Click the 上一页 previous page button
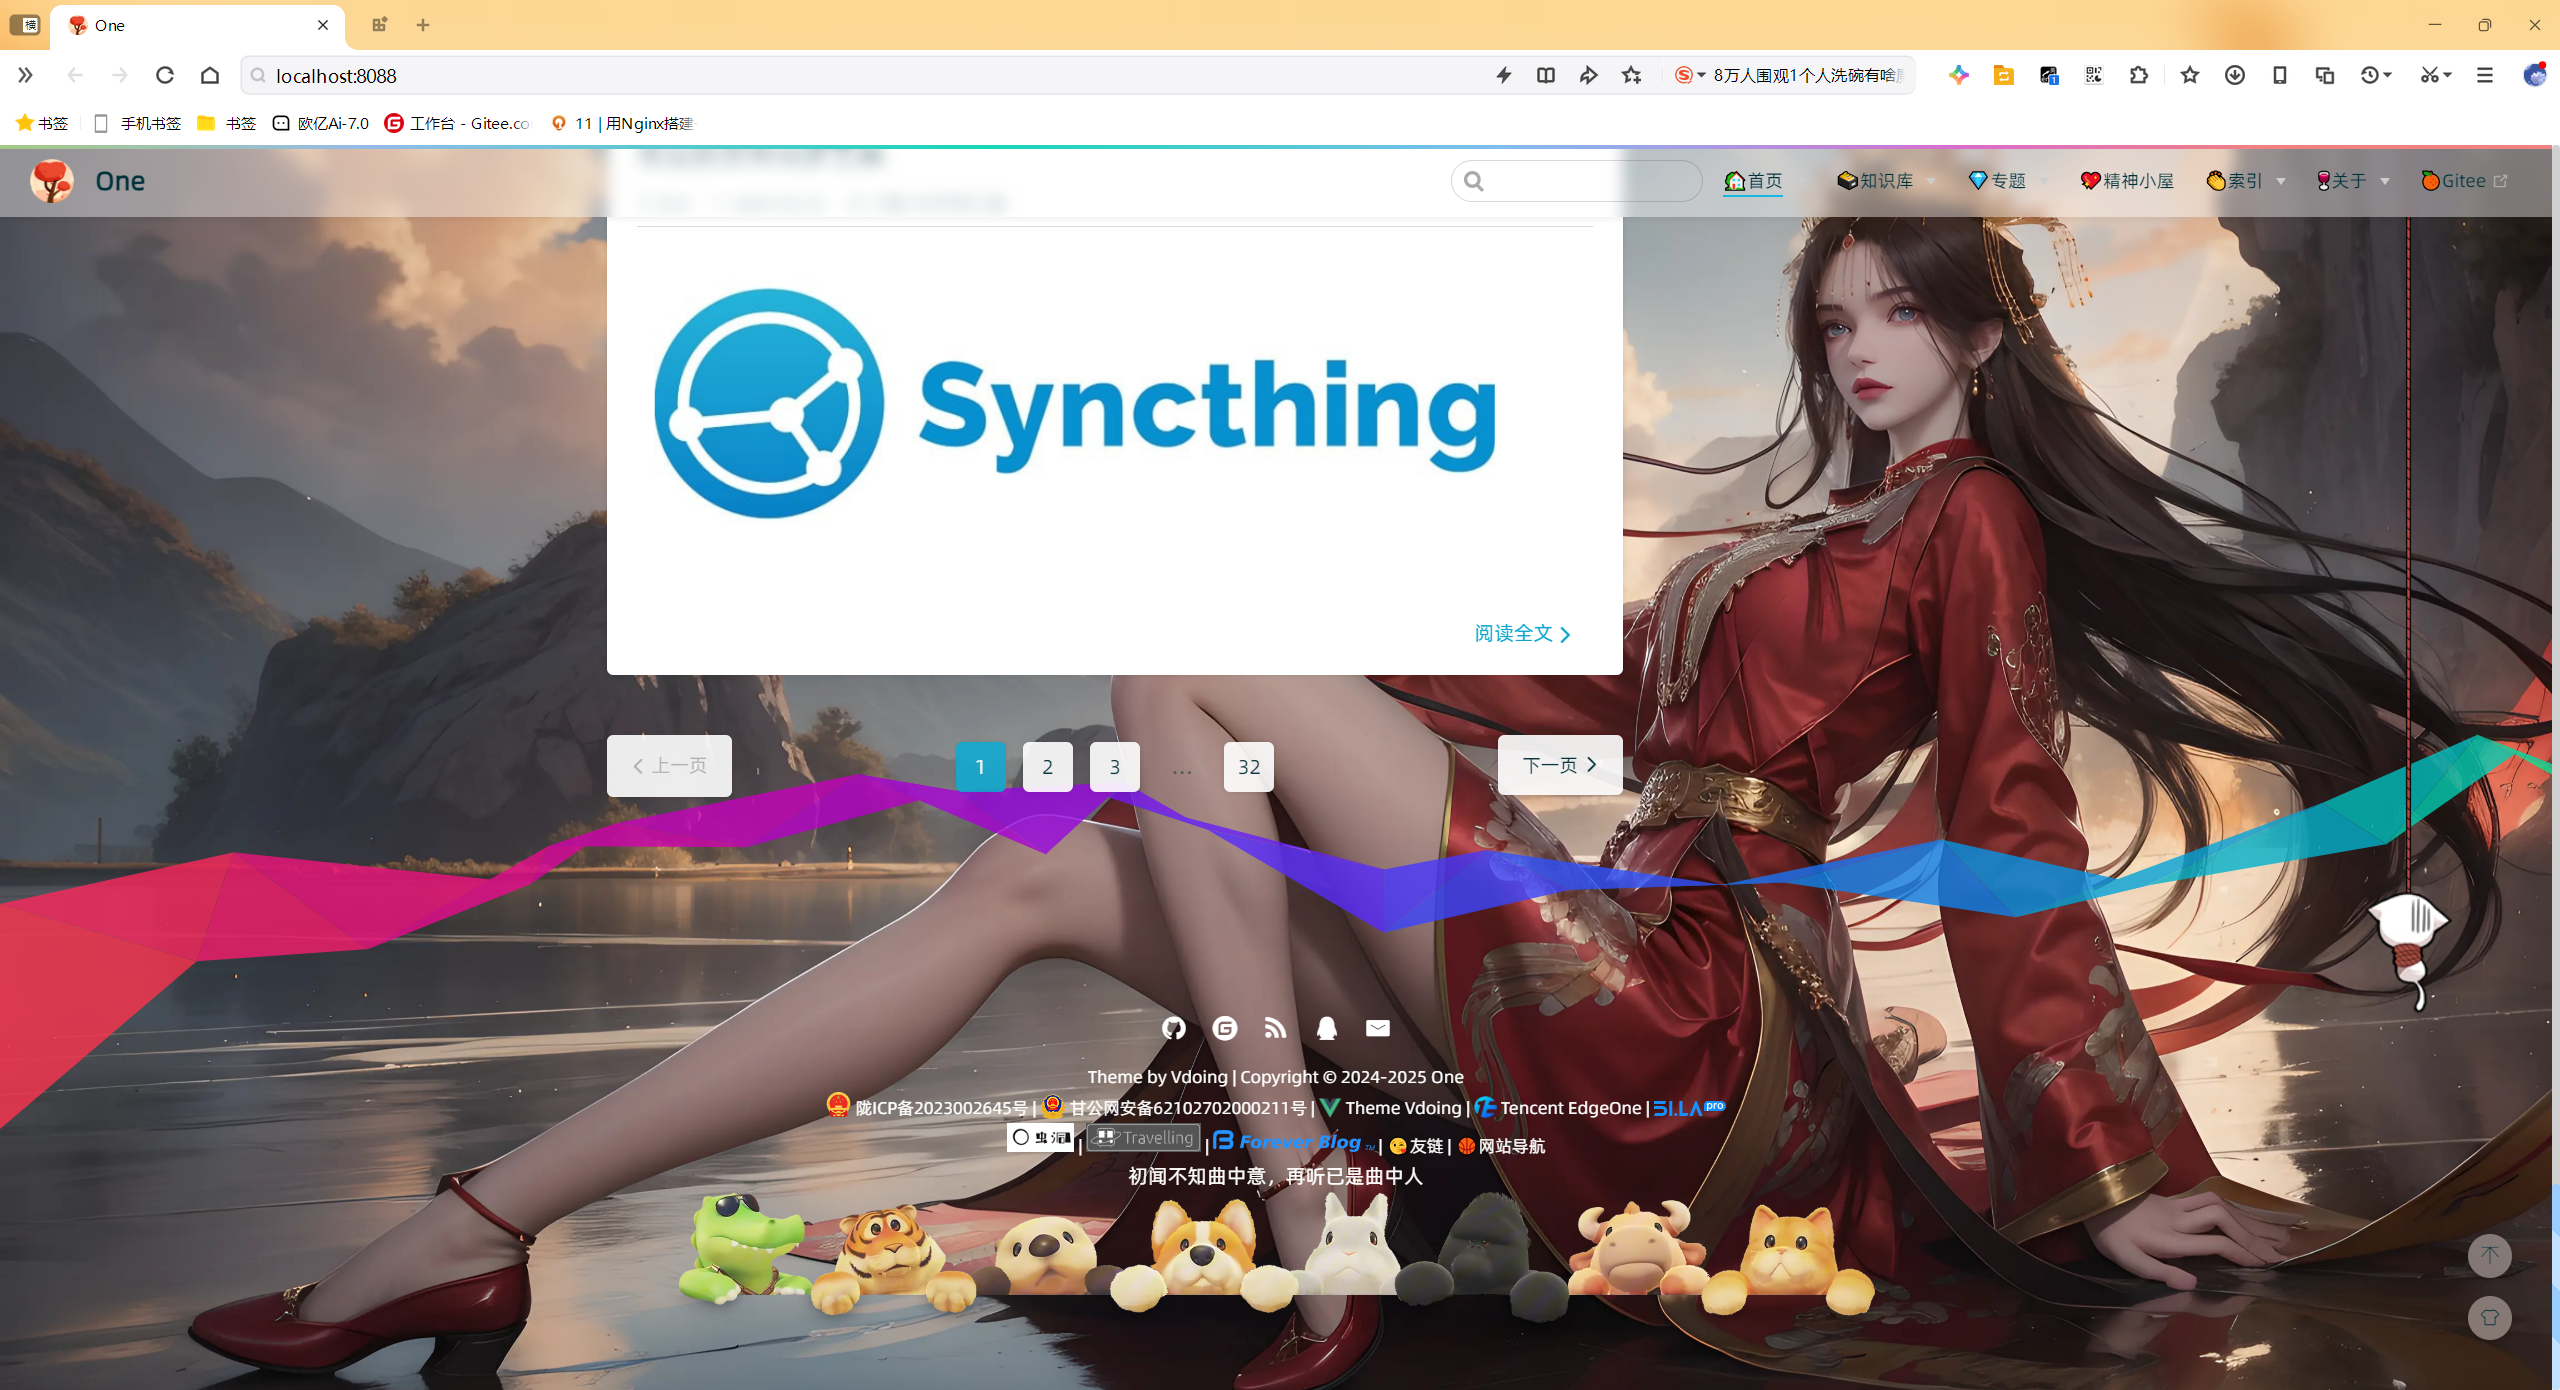The height and width of the screenshot is (1390, 2560). click(669, 765)
